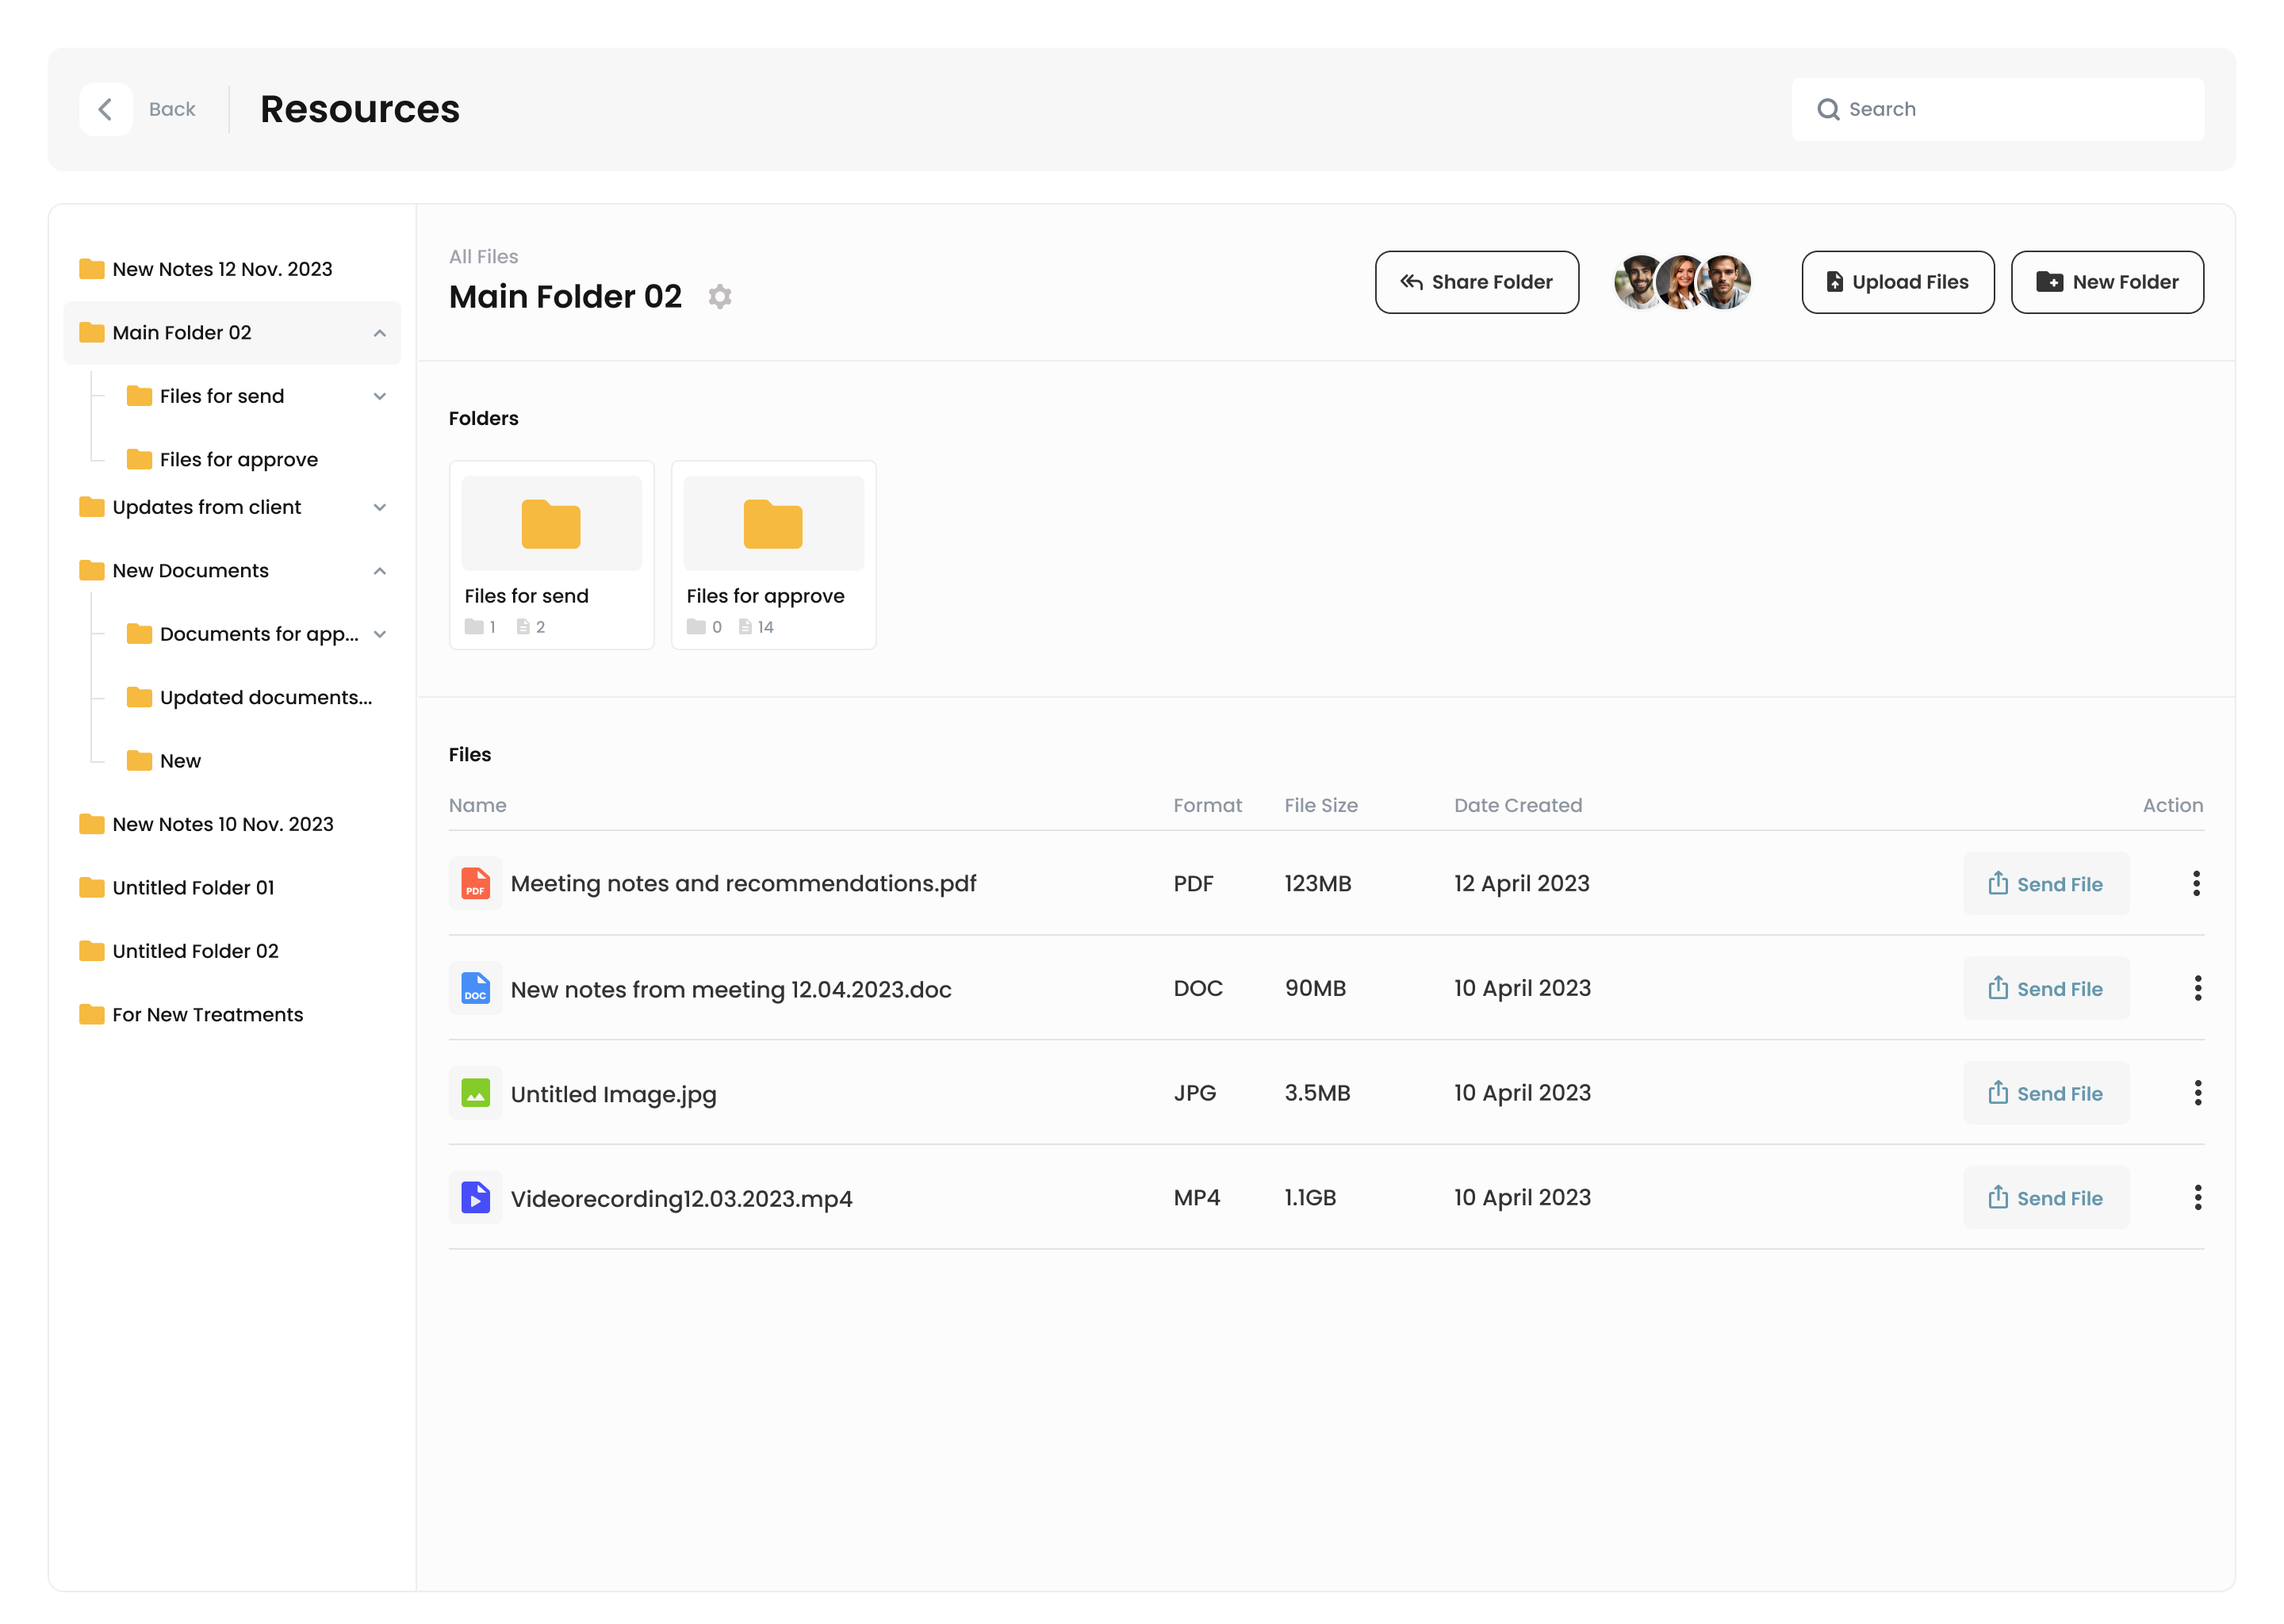This screenshot has height=1624, width=2284.
Task: Click the DOC file icon
Action: [x=475, y=988]
